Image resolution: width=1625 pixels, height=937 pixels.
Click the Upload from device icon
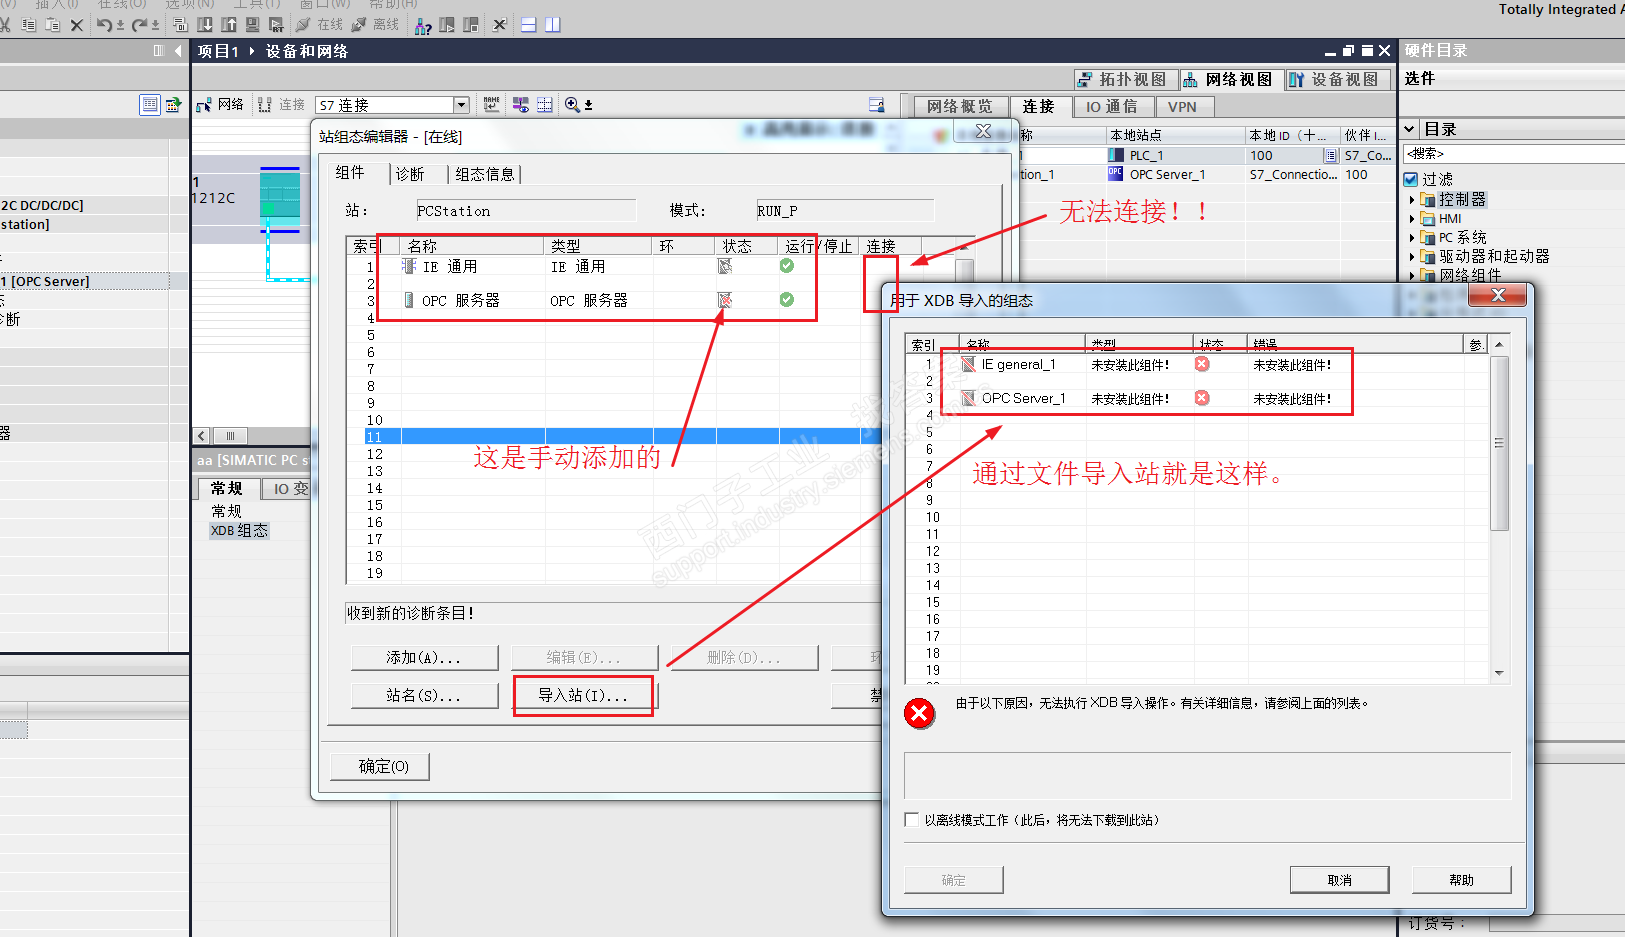229,25
